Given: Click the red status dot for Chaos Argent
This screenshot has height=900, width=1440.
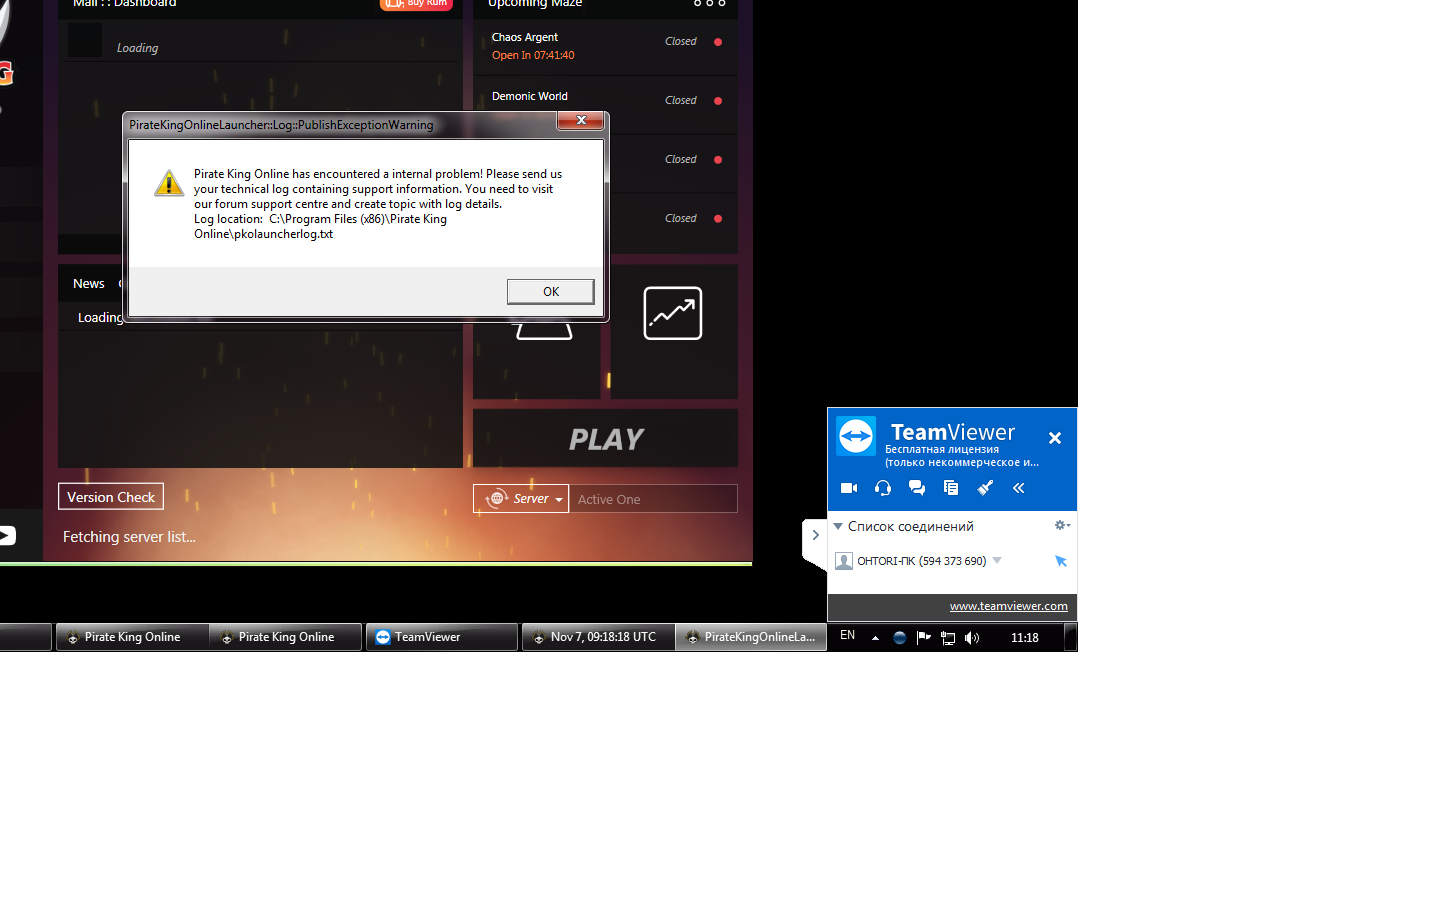Looking at the screenshot, I should [718, 42].
